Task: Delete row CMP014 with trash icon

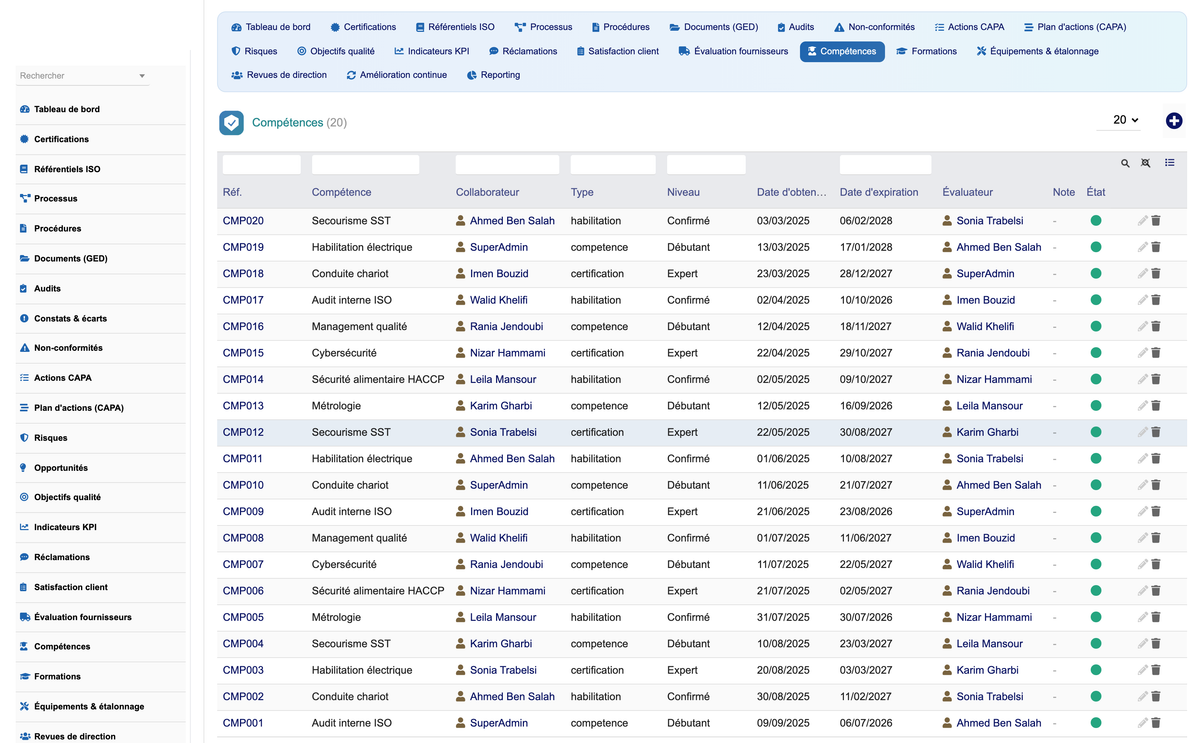Action: point(1156,379)
